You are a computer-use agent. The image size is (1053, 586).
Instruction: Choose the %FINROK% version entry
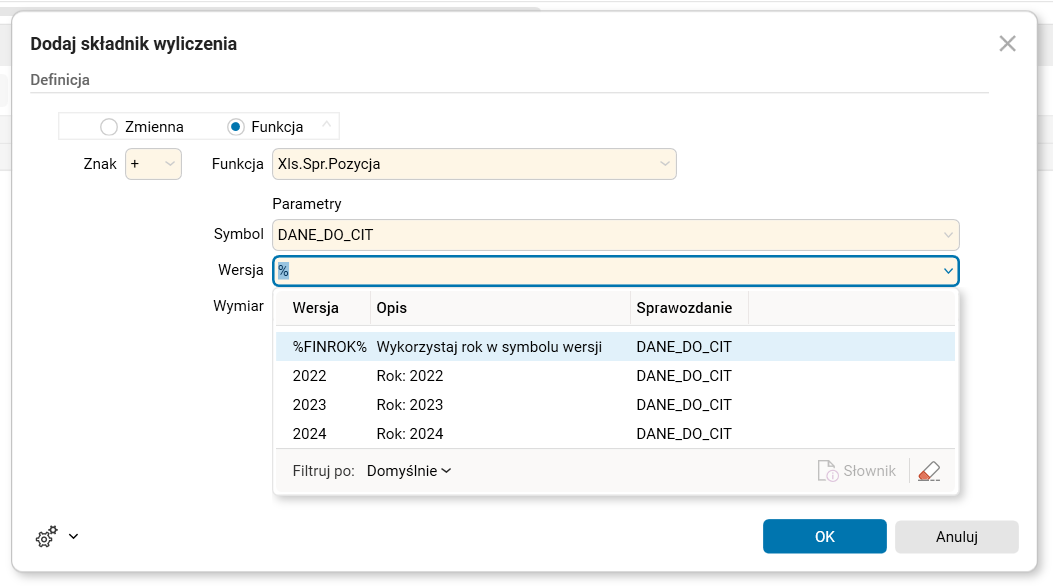coord(329,347)
